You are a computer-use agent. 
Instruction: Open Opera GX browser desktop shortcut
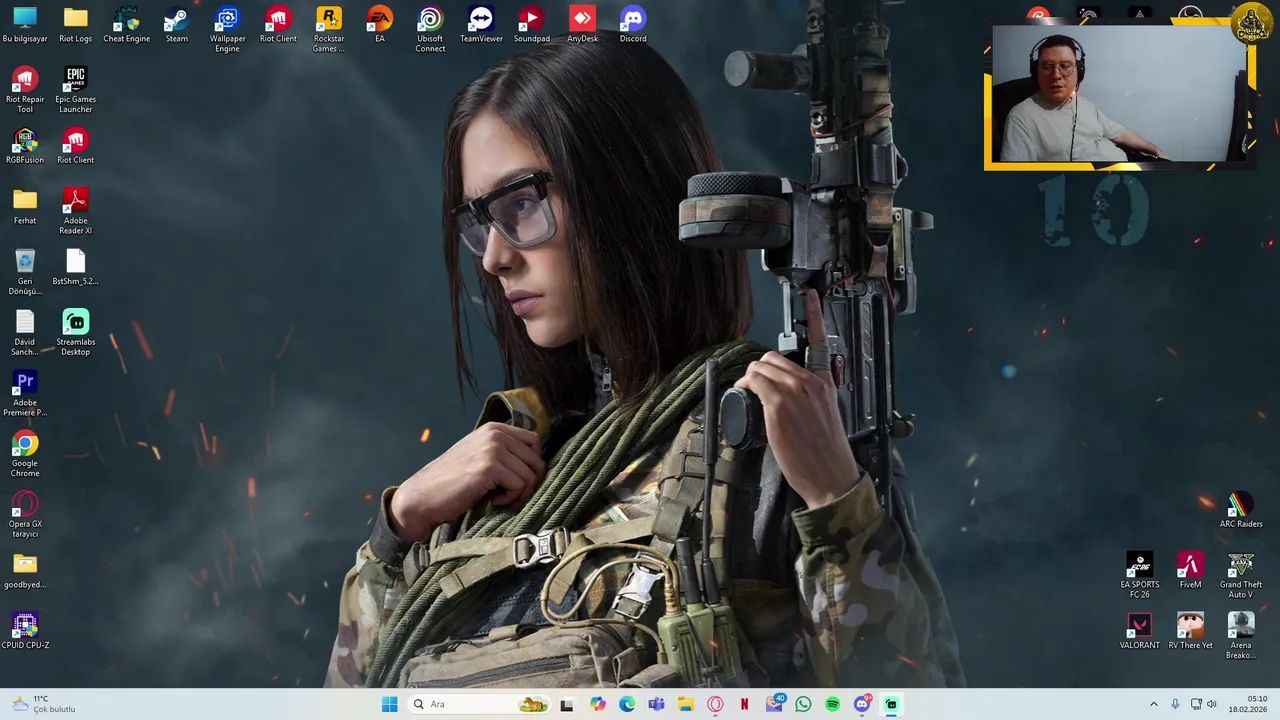(25, 515)
